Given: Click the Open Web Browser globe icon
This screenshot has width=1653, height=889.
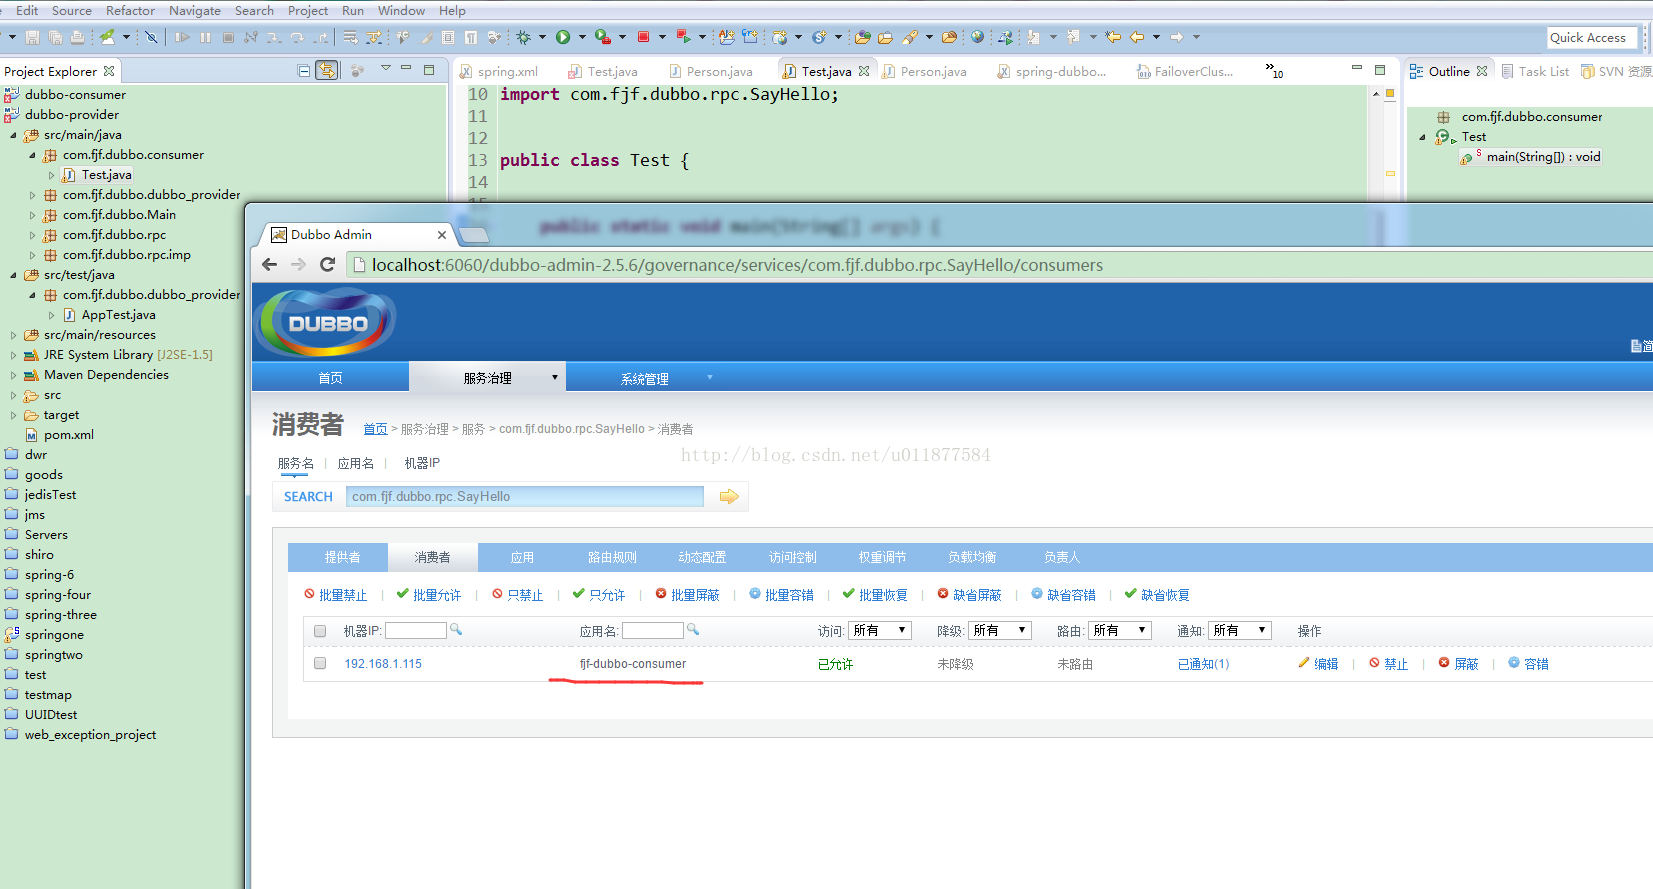Looking at the screenshot, I should 978,37.
